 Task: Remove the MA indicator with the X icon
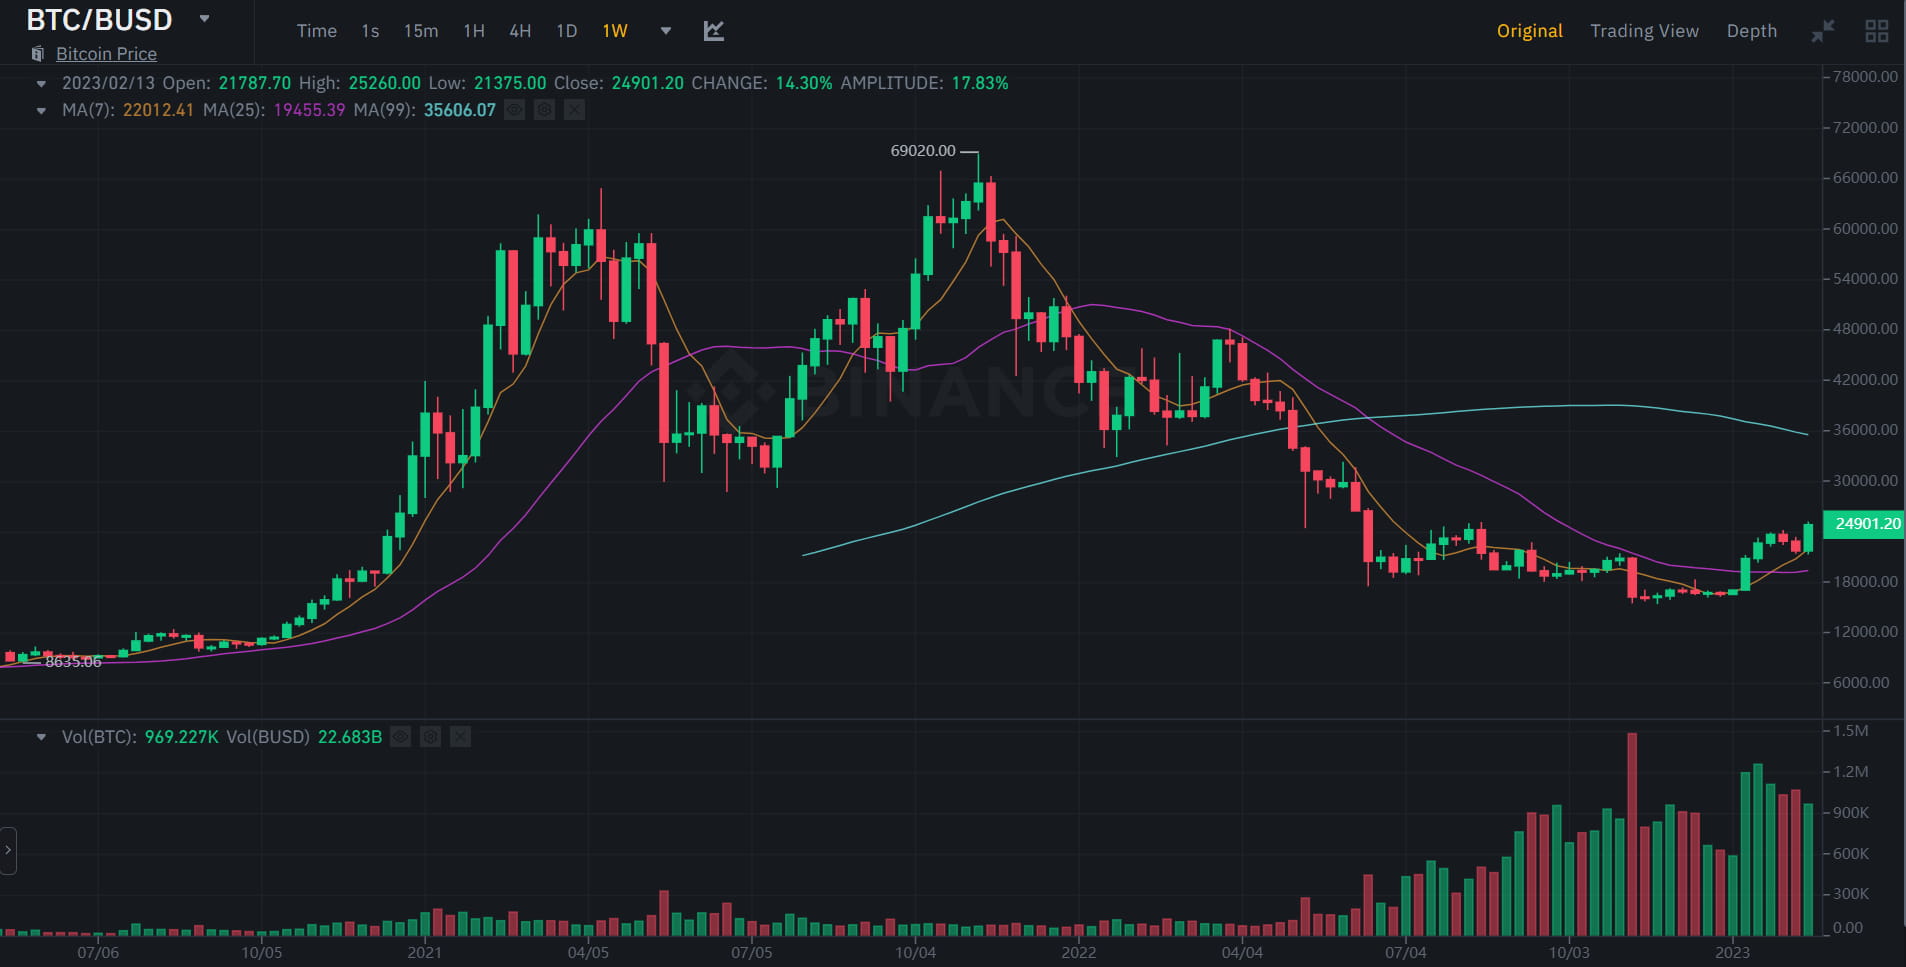tap(575, 110)
